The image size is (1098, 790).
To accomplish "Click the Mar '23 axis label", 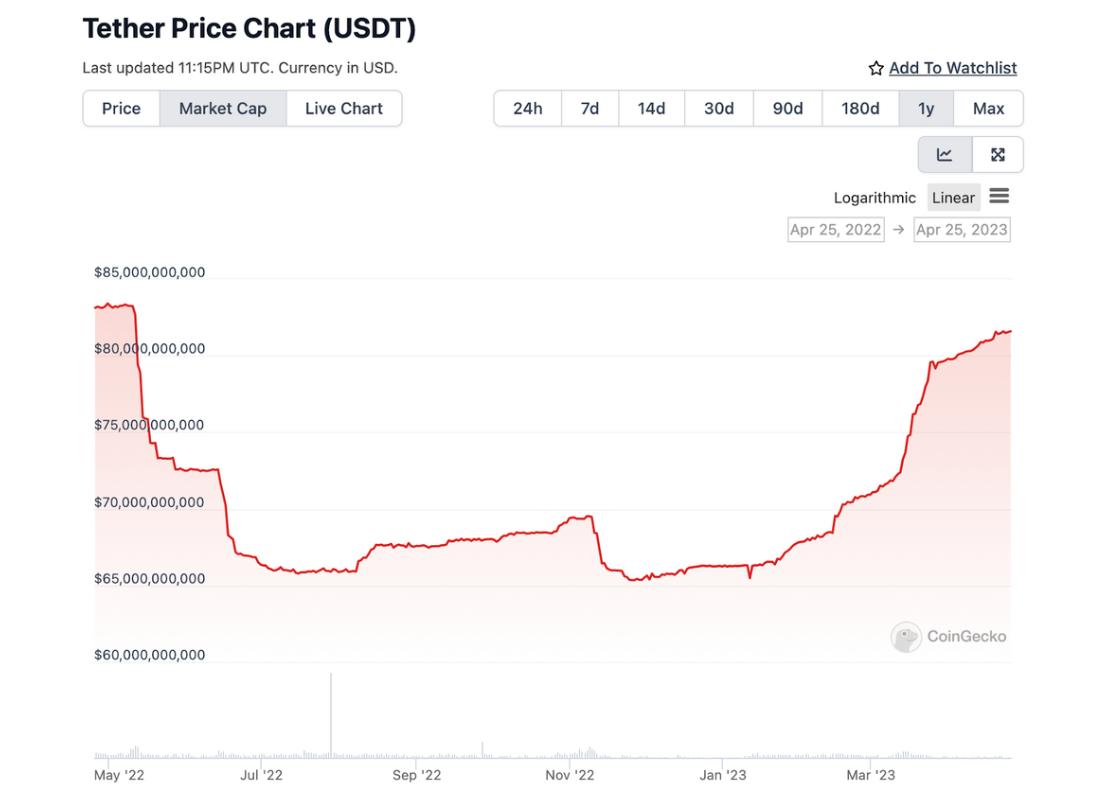I will click(x=870, y=775).
